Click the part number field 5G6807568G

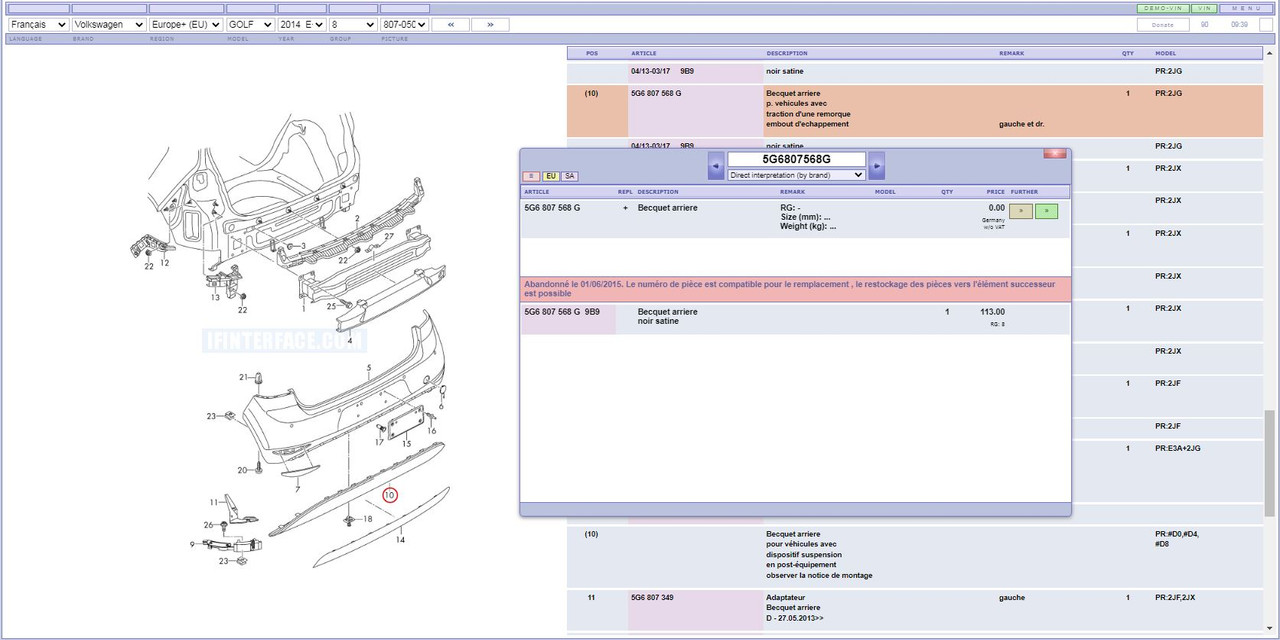pyautogui.click(x=796, y=159)
